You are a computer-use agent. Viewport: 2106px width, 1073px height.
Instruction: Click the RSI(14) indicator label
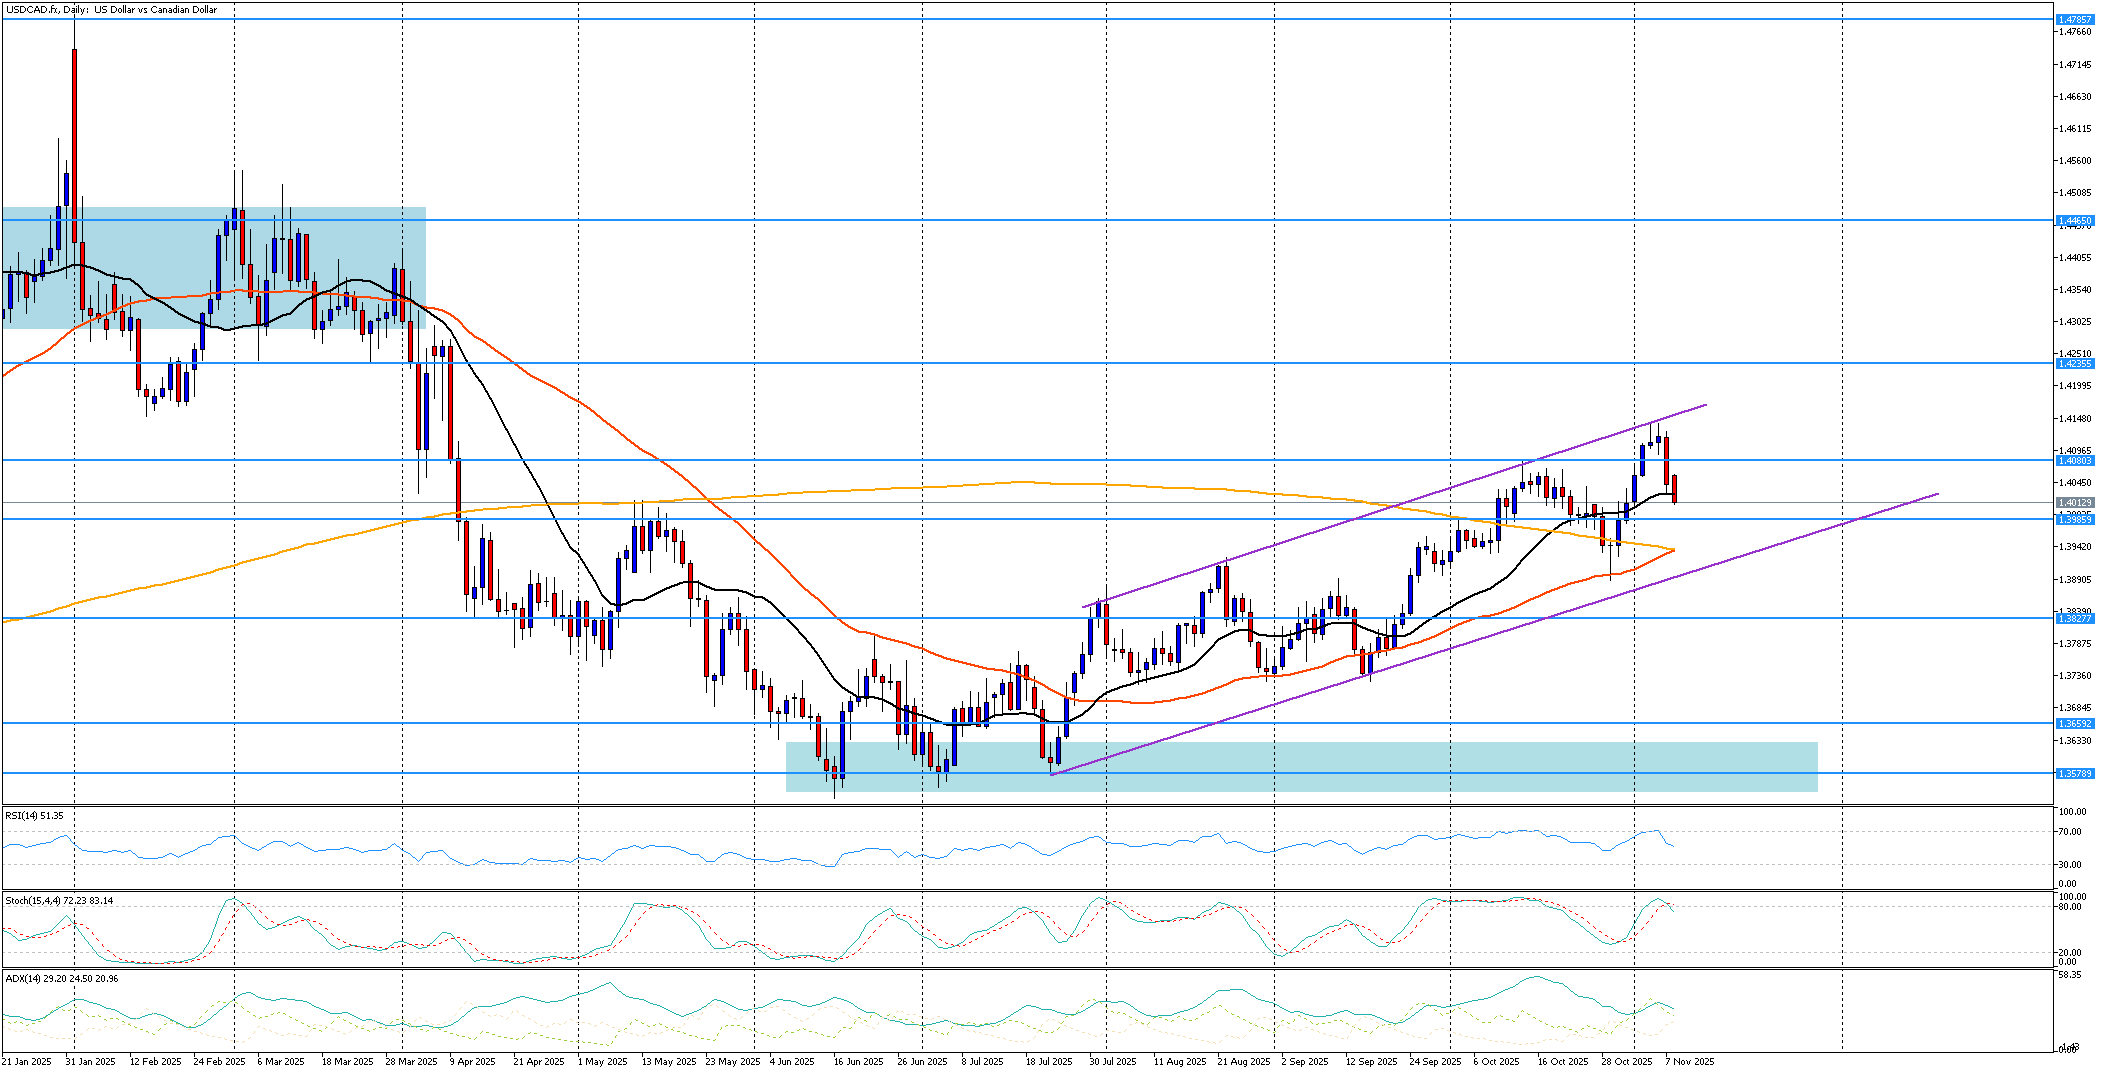(34, 816)
